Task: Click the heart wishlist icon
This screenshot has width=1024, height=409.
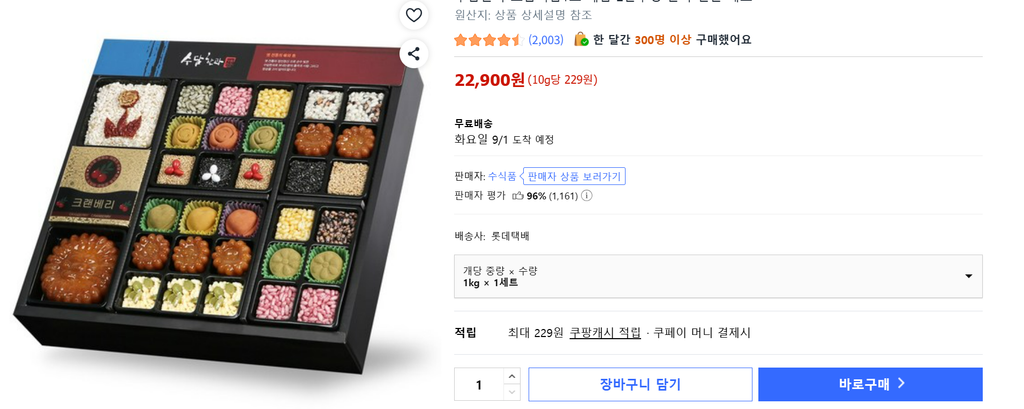Action: (413, 14)
